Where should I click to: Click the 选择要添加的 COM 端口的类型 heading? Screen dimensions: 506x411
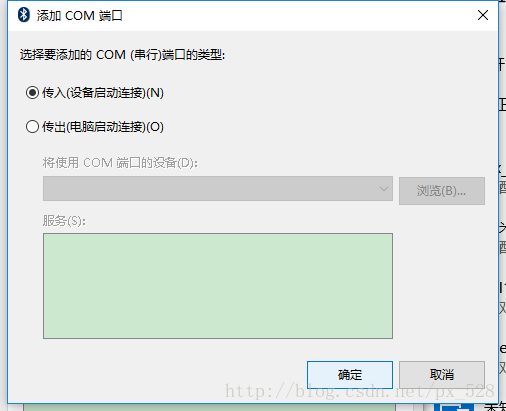[x=122, y=55]
